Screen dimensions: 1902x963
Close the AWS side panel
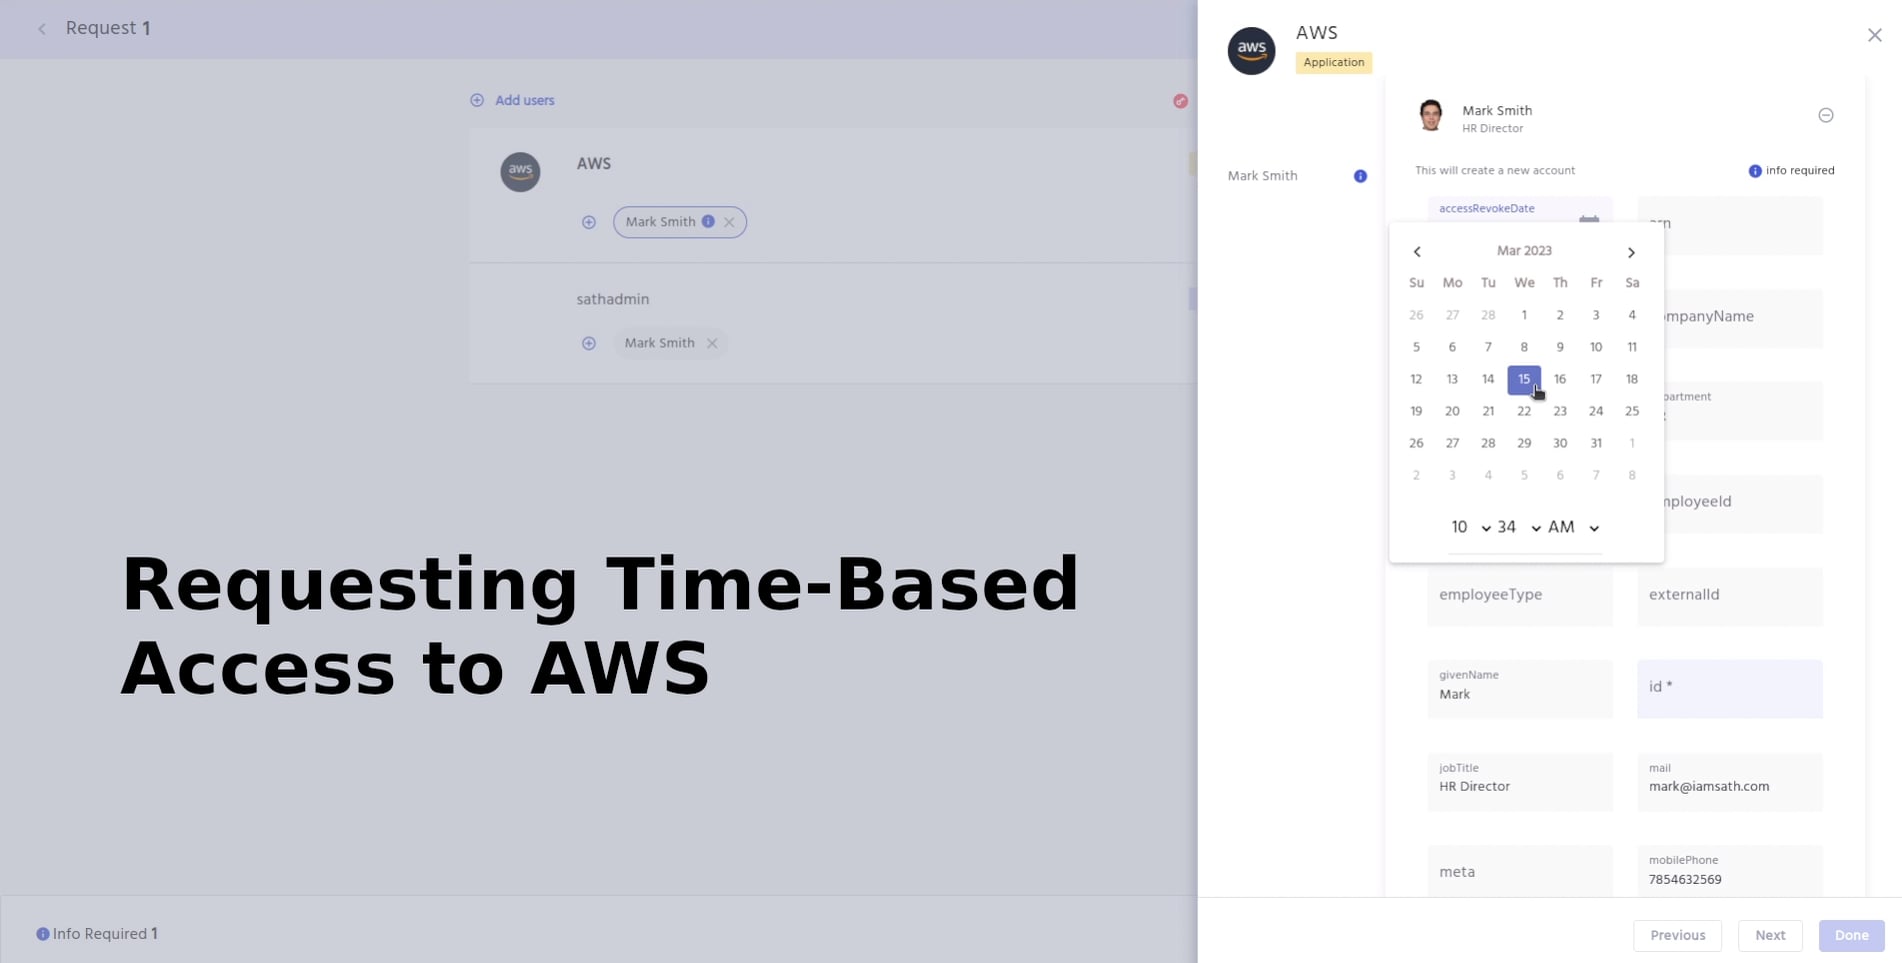(x=1875, y=35)
